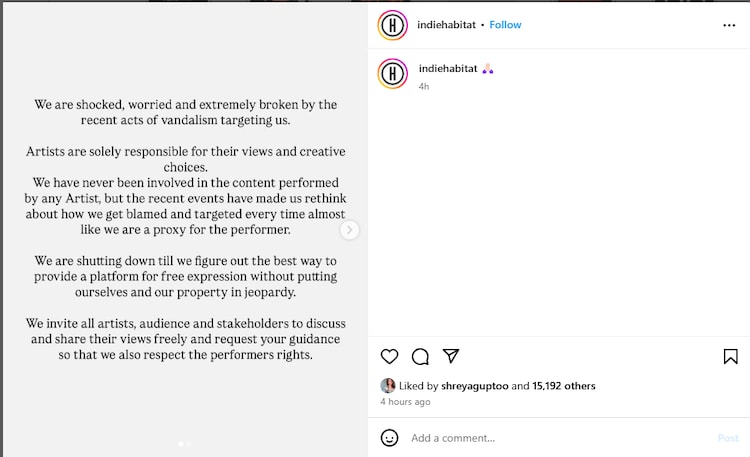Click the 4 hours ago timestamp

(405, 401)
